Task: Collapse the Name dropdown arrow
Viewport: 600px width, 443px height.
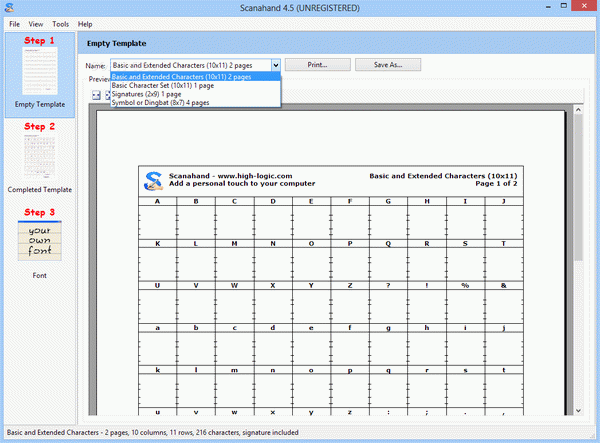Action: point(276,65)
